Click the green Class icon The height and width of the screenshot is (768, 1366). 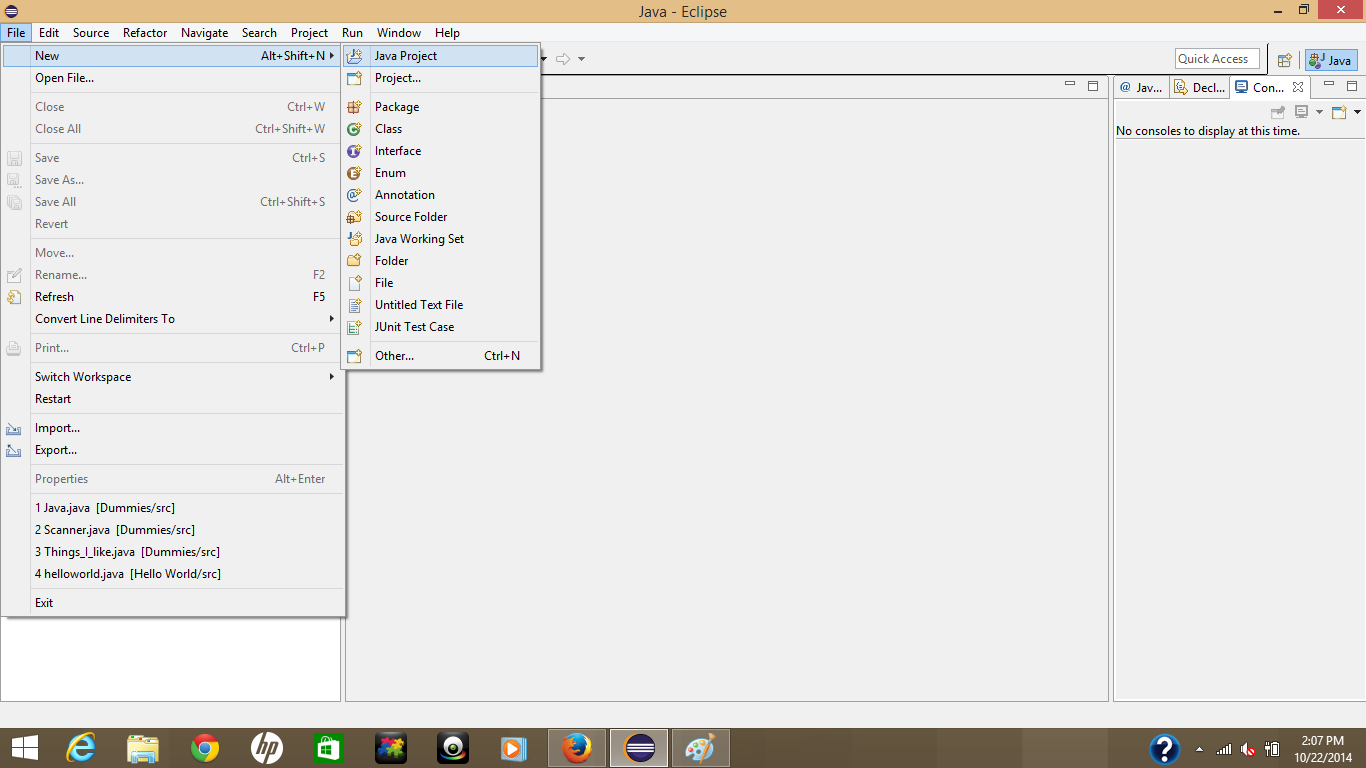point(354,129)
